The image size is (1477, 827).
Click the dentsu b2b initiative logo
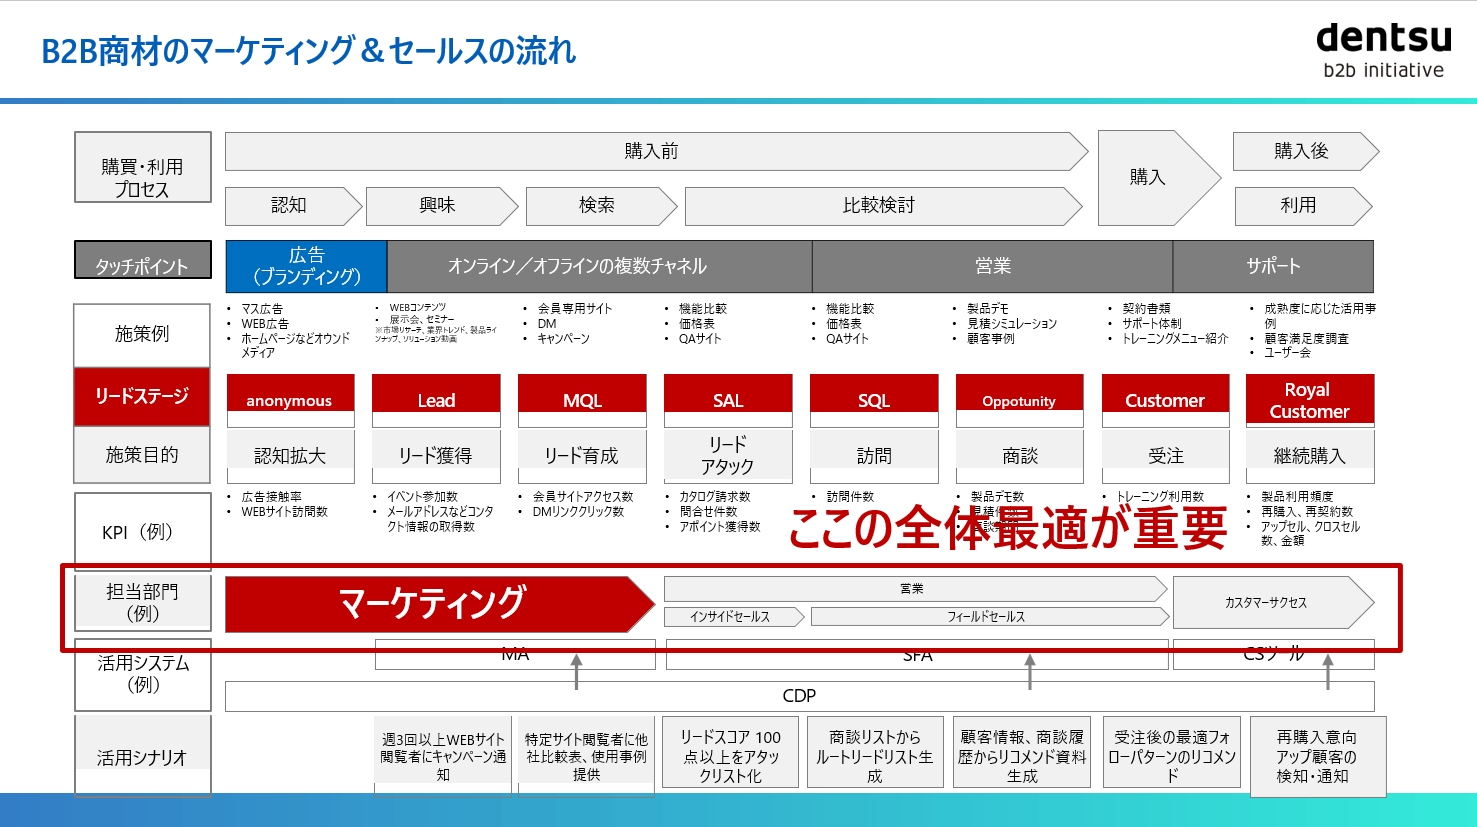(1383, 50)
